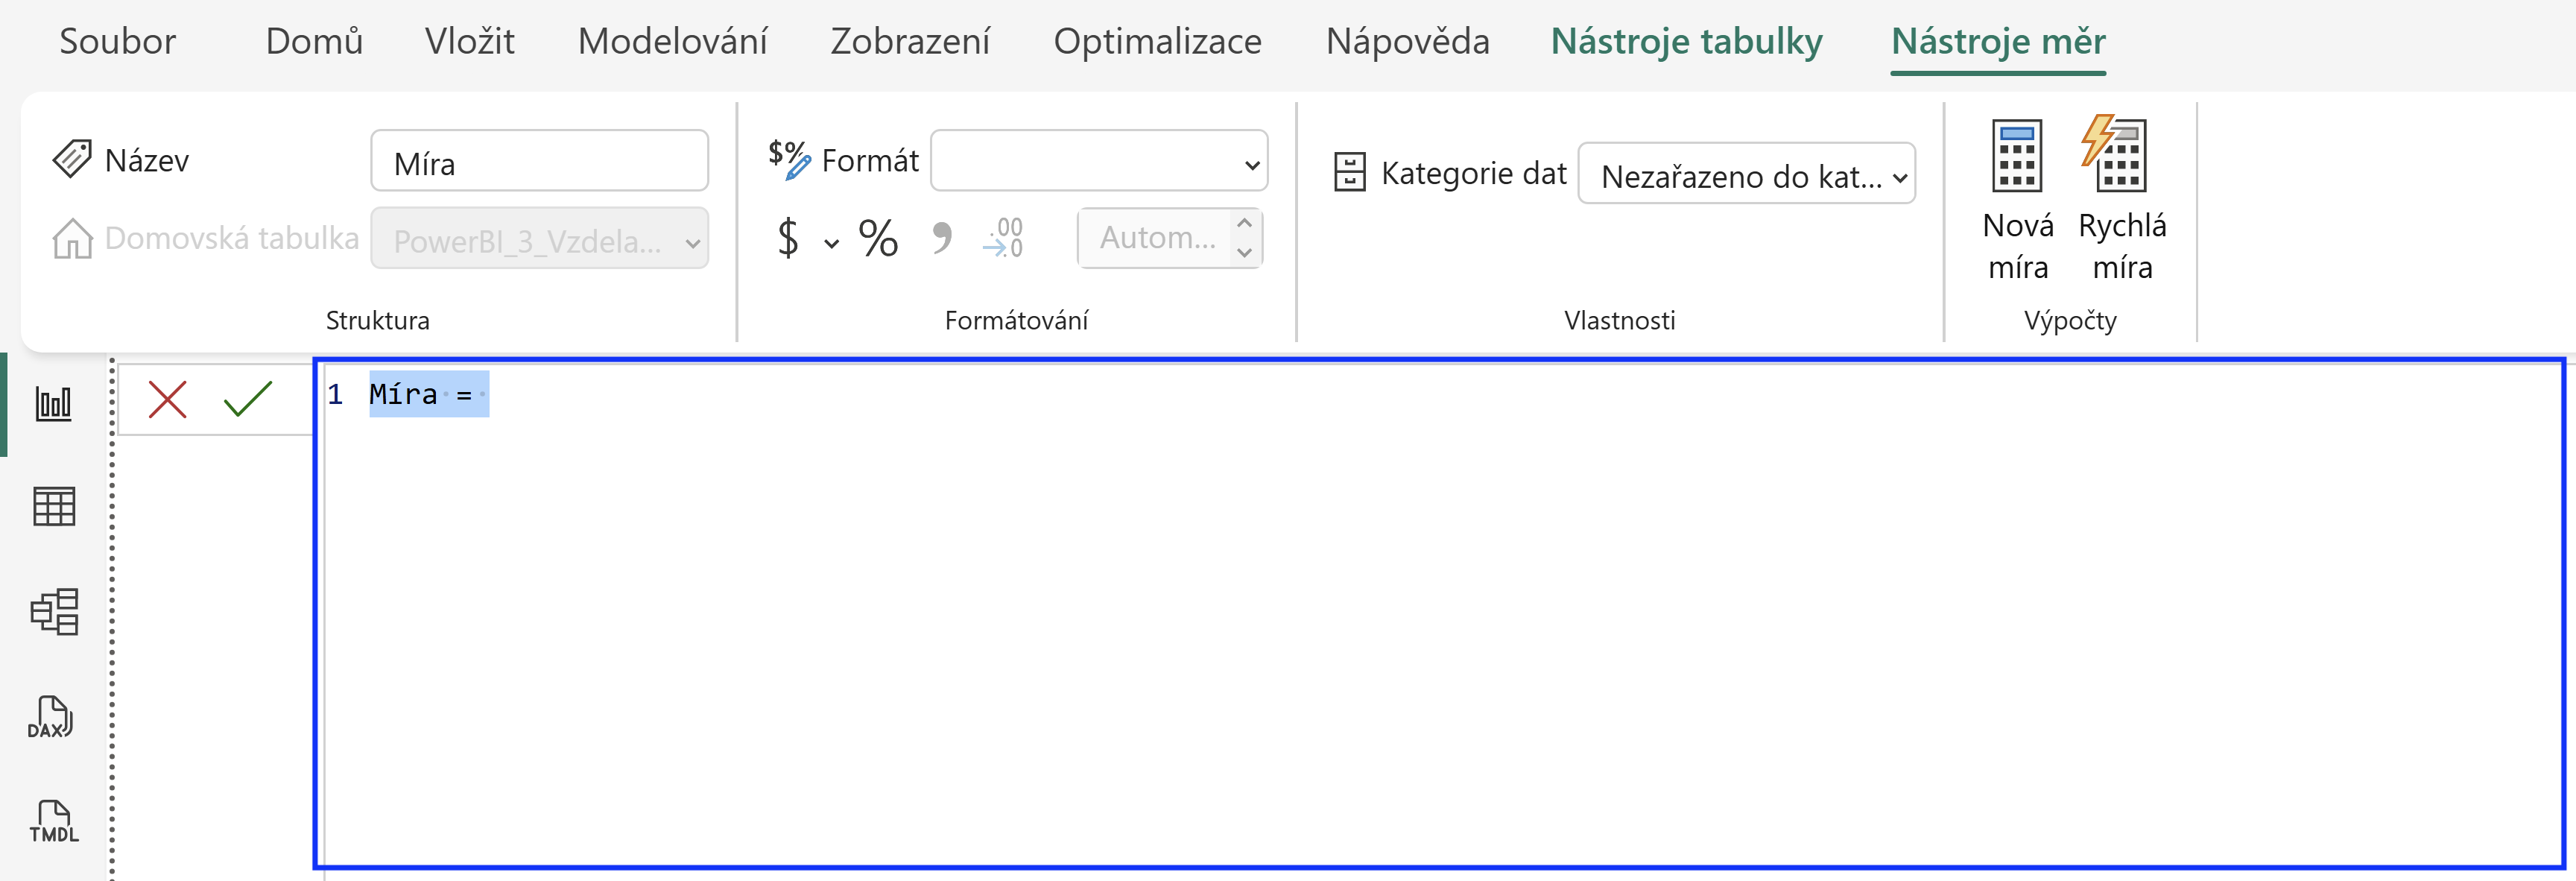Image resolution: width=2576 pixels, height=881 pixels.
Task: Click the Formát $% icon
Action: pyautogui.click(x=789, y=159)
